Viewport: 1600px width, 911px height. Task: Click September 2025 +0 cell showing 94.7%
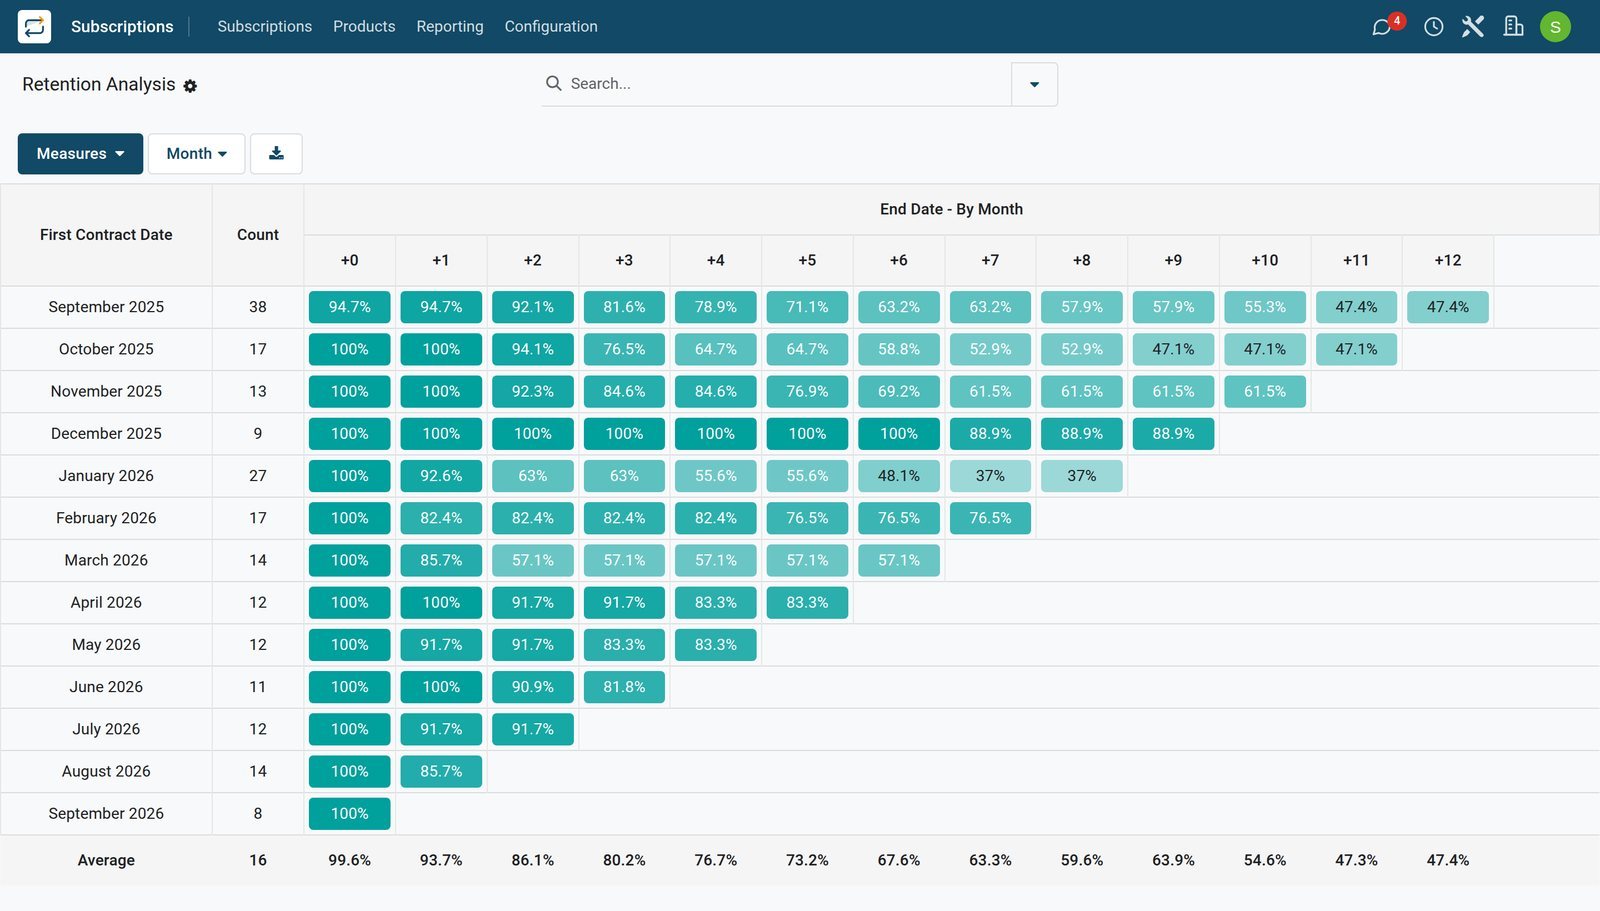349,307
